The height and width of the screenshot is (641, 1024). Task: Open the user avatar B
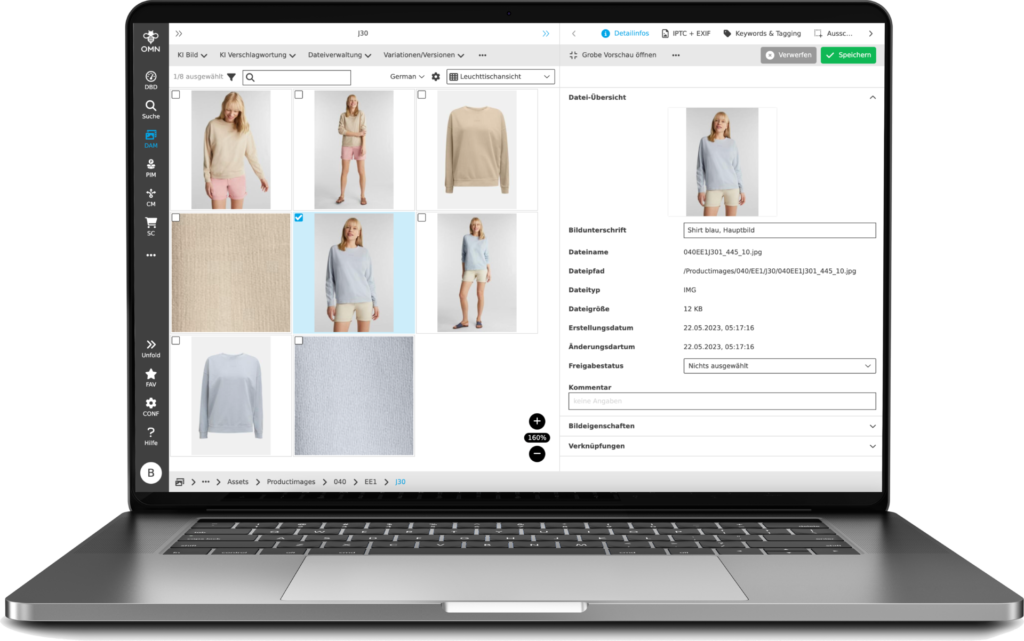click(x=151, y=473)
